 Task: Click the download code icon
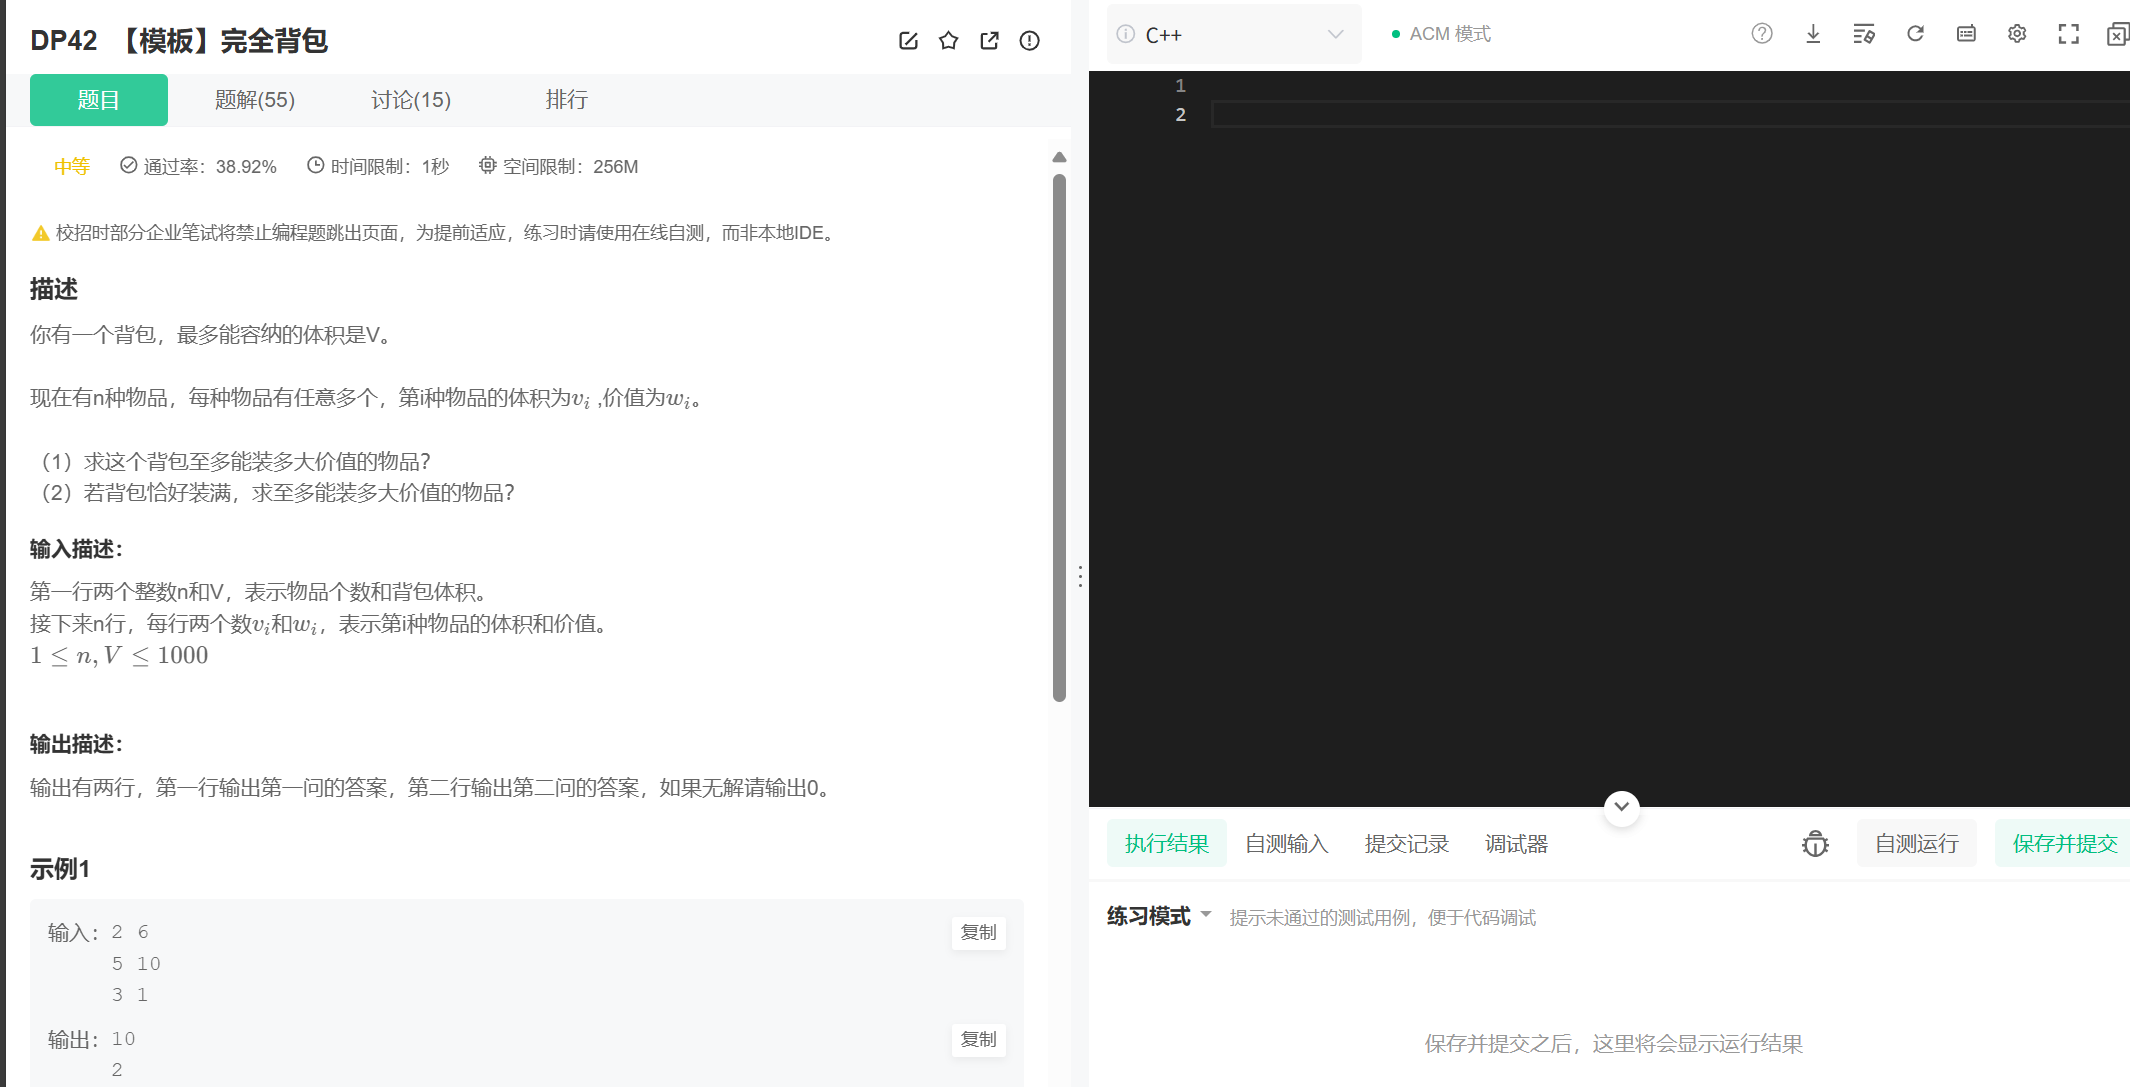(1813, 34)
